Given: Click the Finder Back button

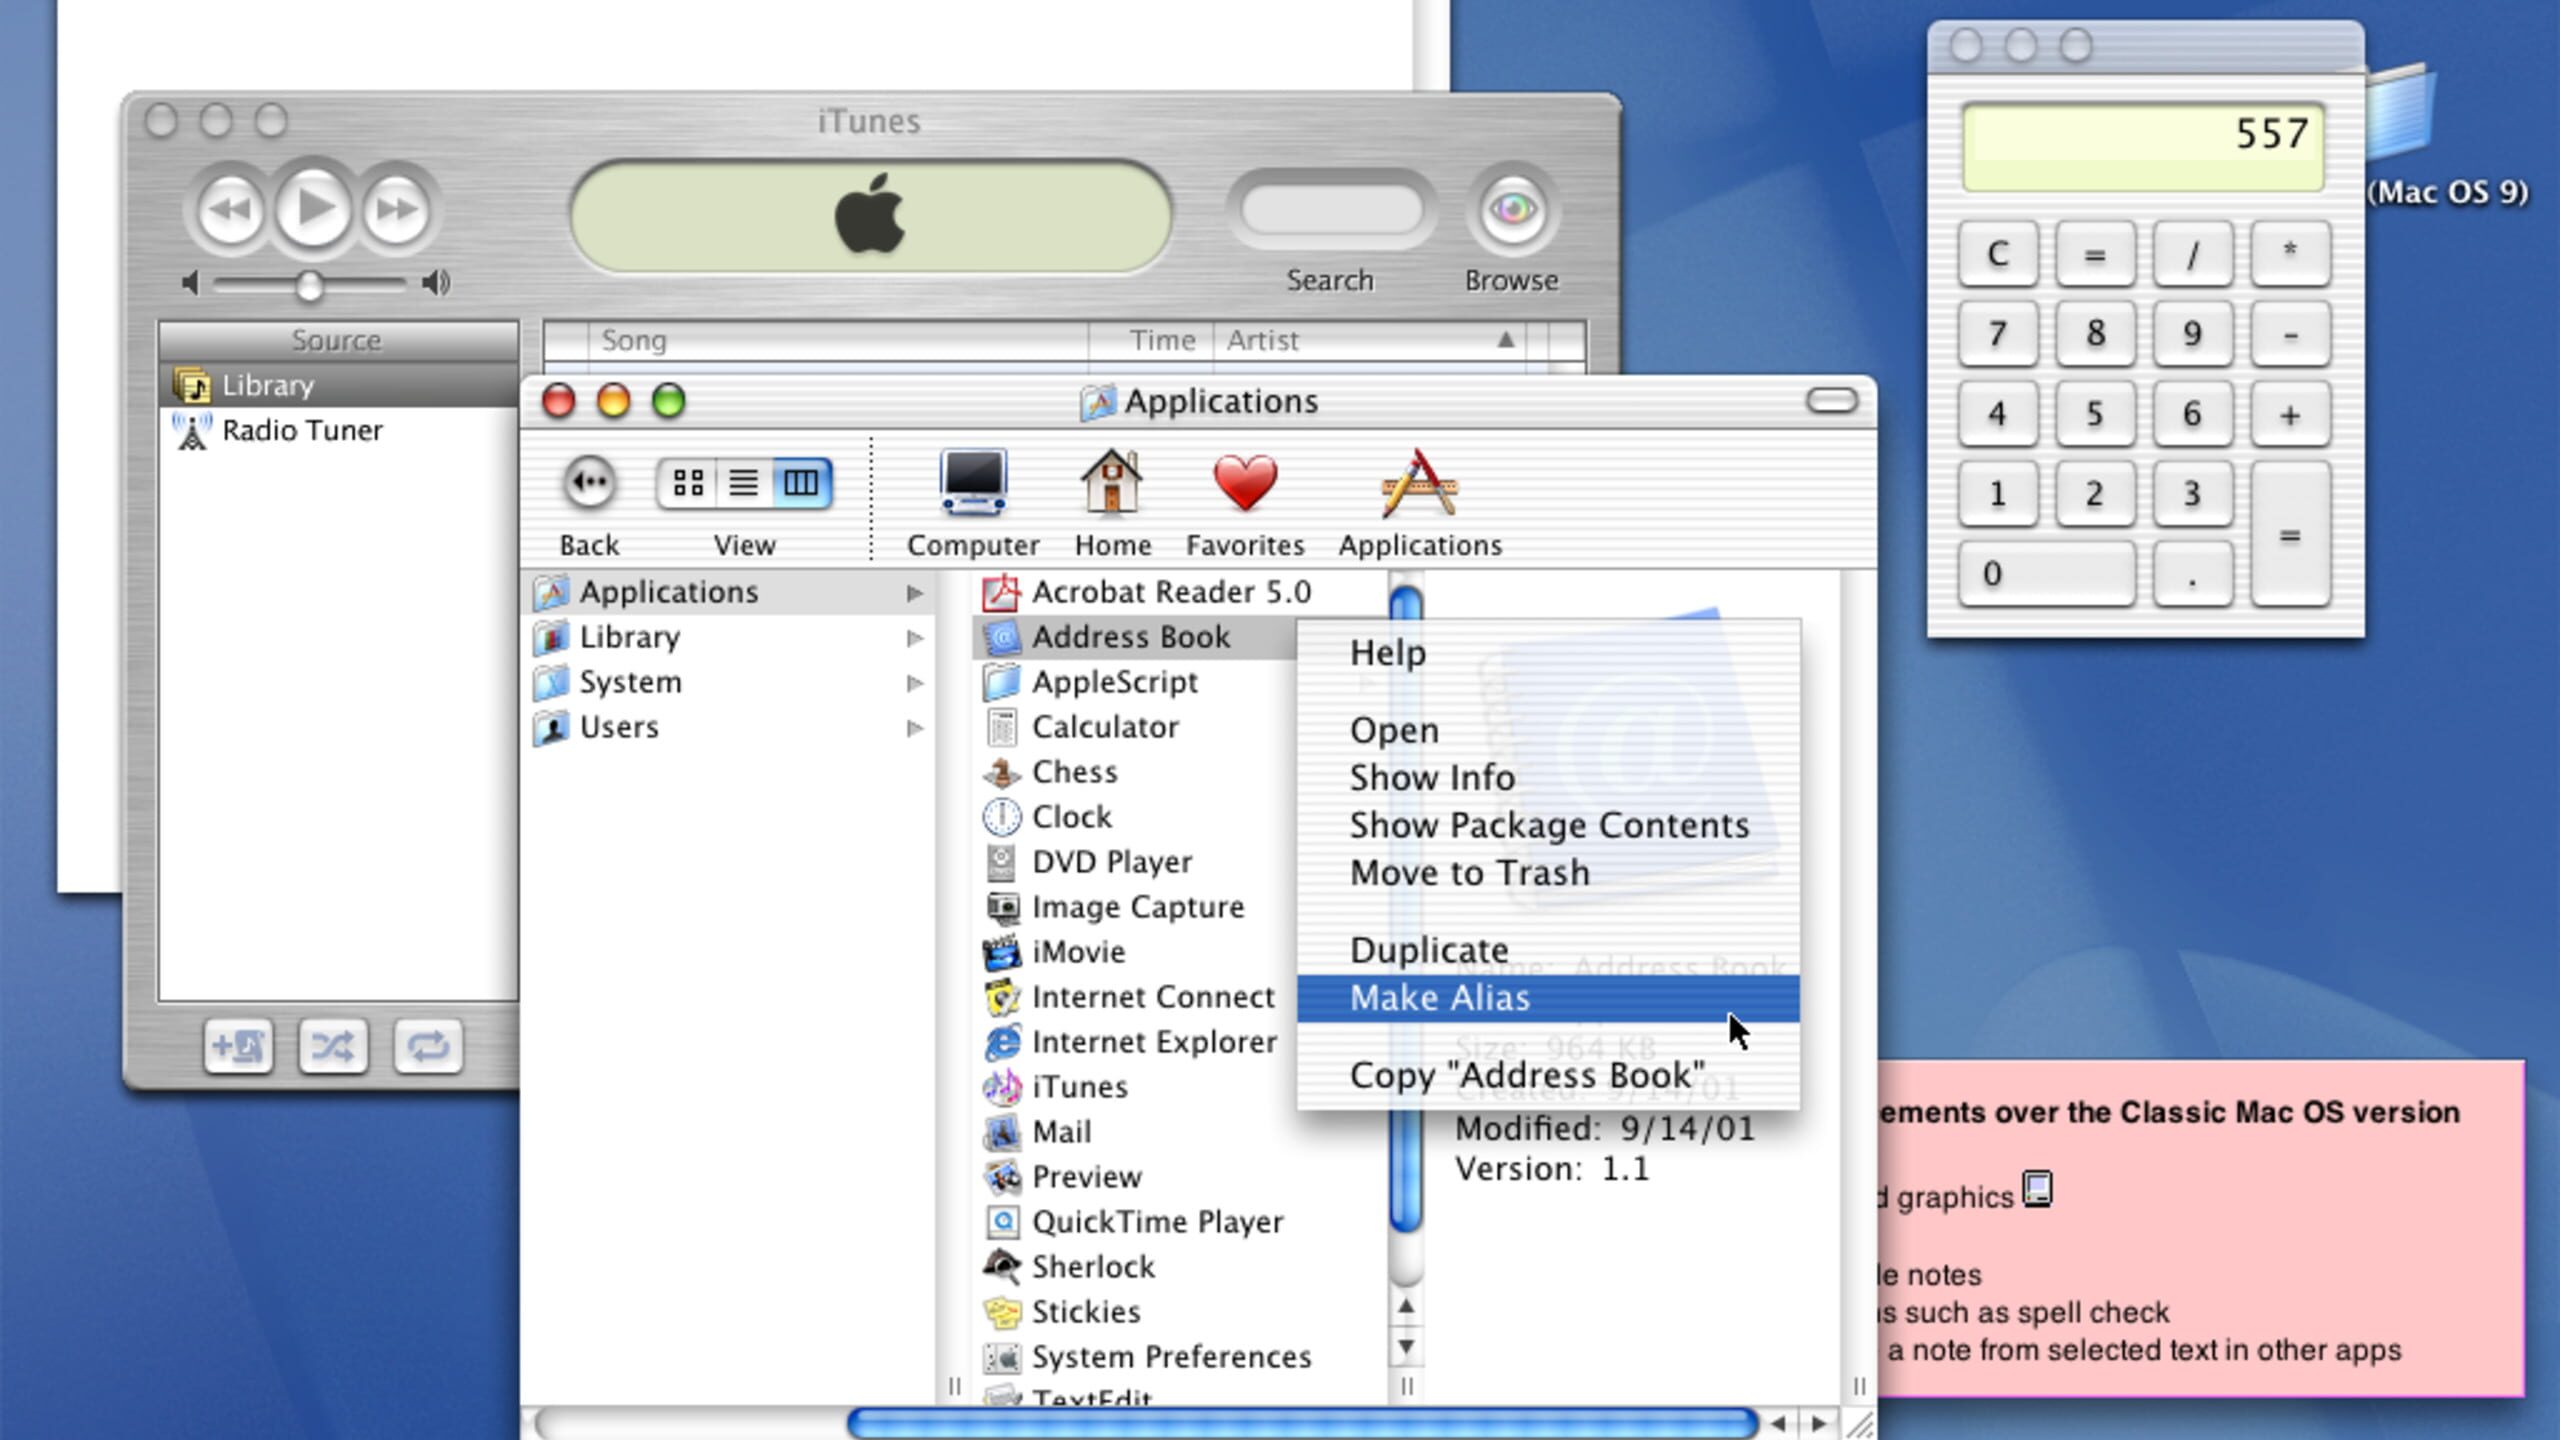Looking at the screenshot, I should click(x=590, y=483).
